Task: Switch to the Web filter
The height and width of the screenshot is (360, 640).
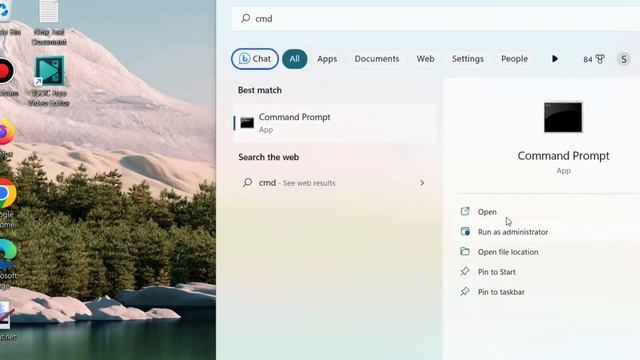Action: [x=425, y=59]
